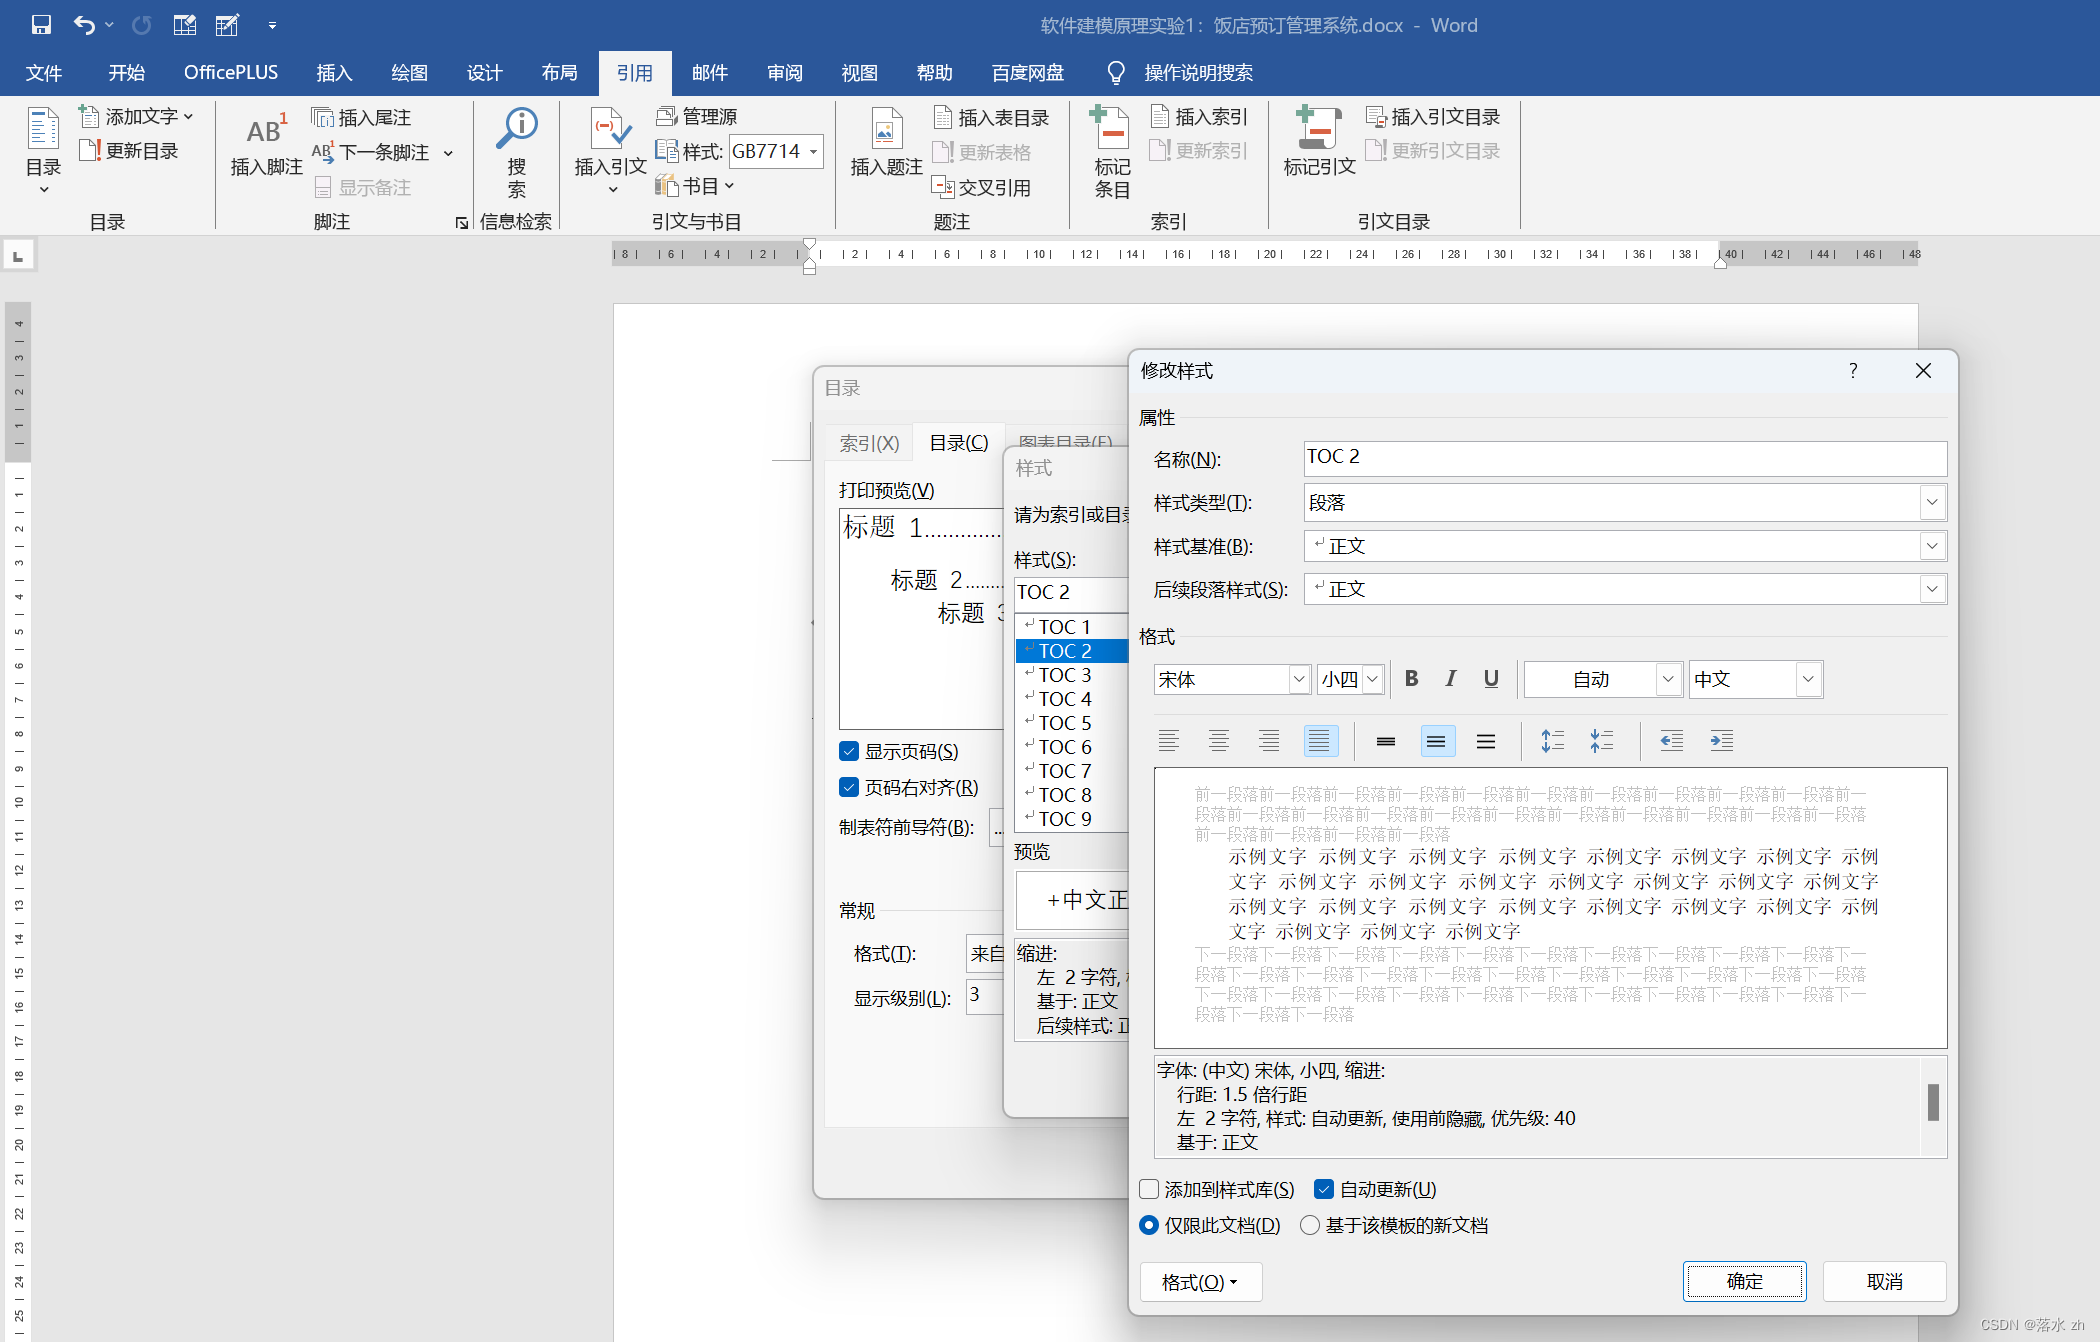The width and height of the screenshot is (2100, 1342).
Task: Click 管理源 in citations group
Action: point(697,117)
